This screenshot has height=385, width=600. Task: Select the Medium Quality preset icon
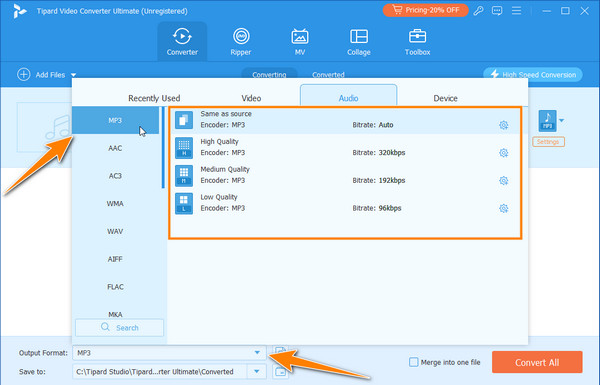tap(184, 176)
